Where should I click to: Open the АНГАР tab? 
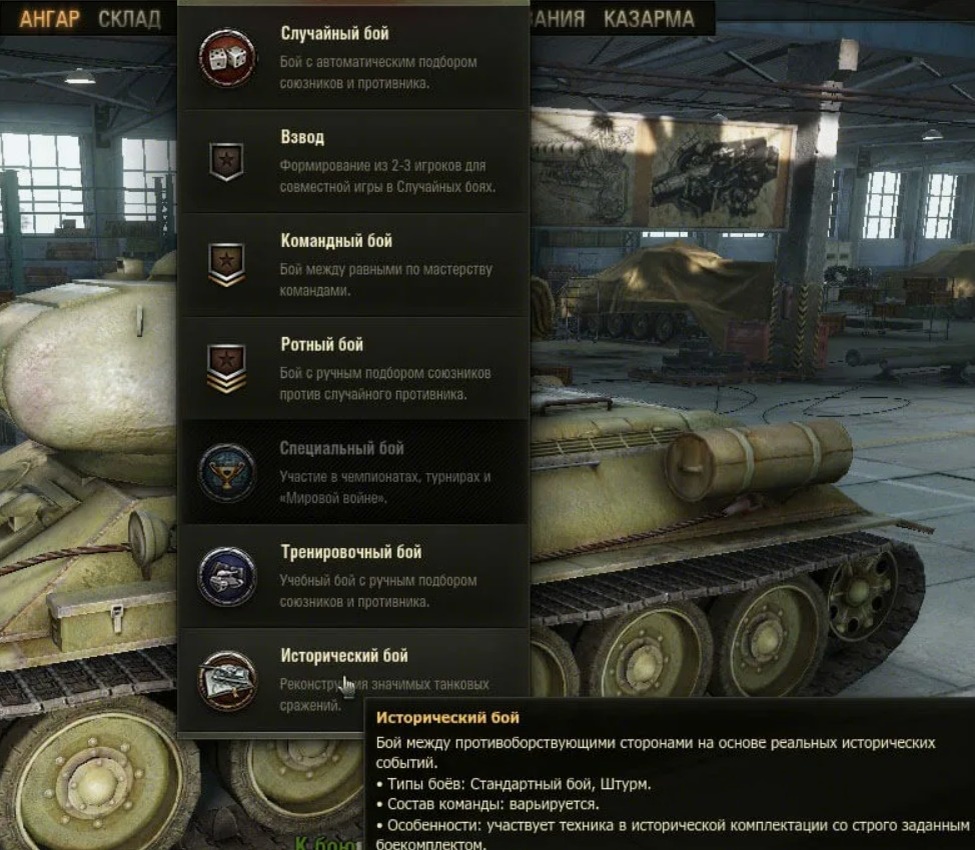pos(50,19)
